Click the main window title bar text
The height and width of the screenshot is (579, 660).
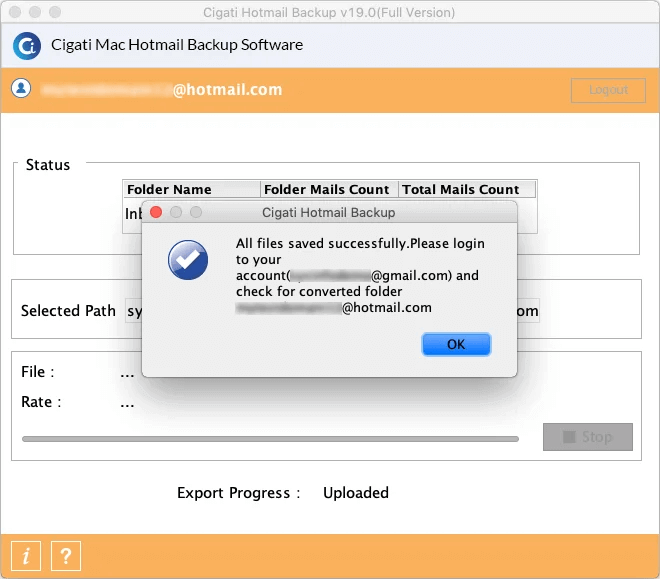[x=329, y=13]
